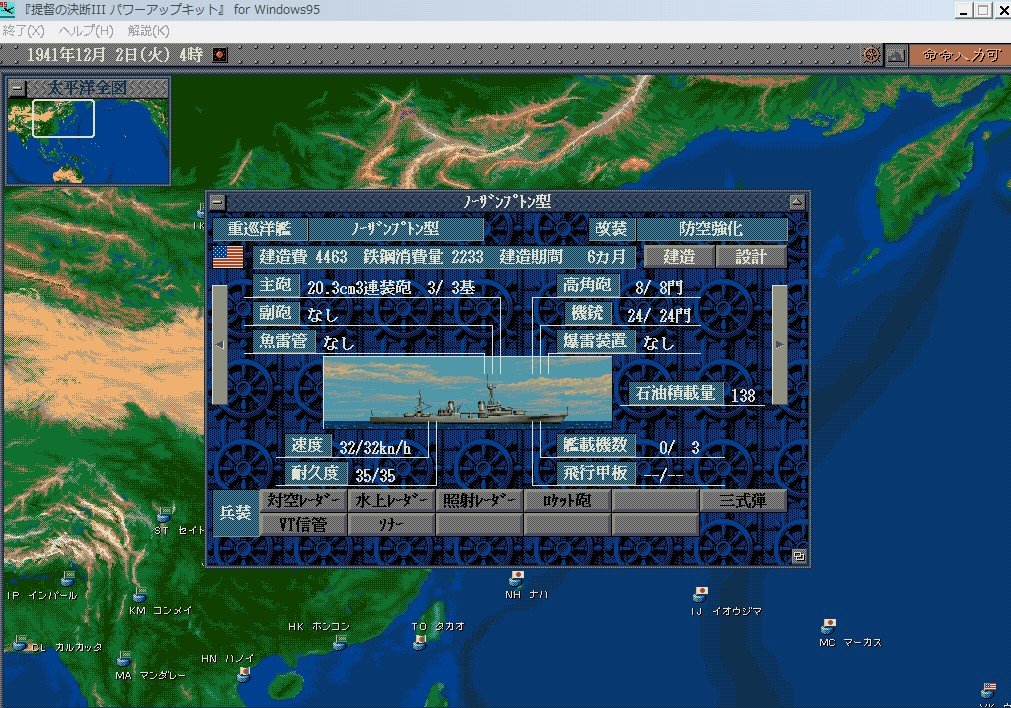Screen dimensions: 1011x708
Task: Click the 爆雷装置 depth charge label
Action: 595,340
